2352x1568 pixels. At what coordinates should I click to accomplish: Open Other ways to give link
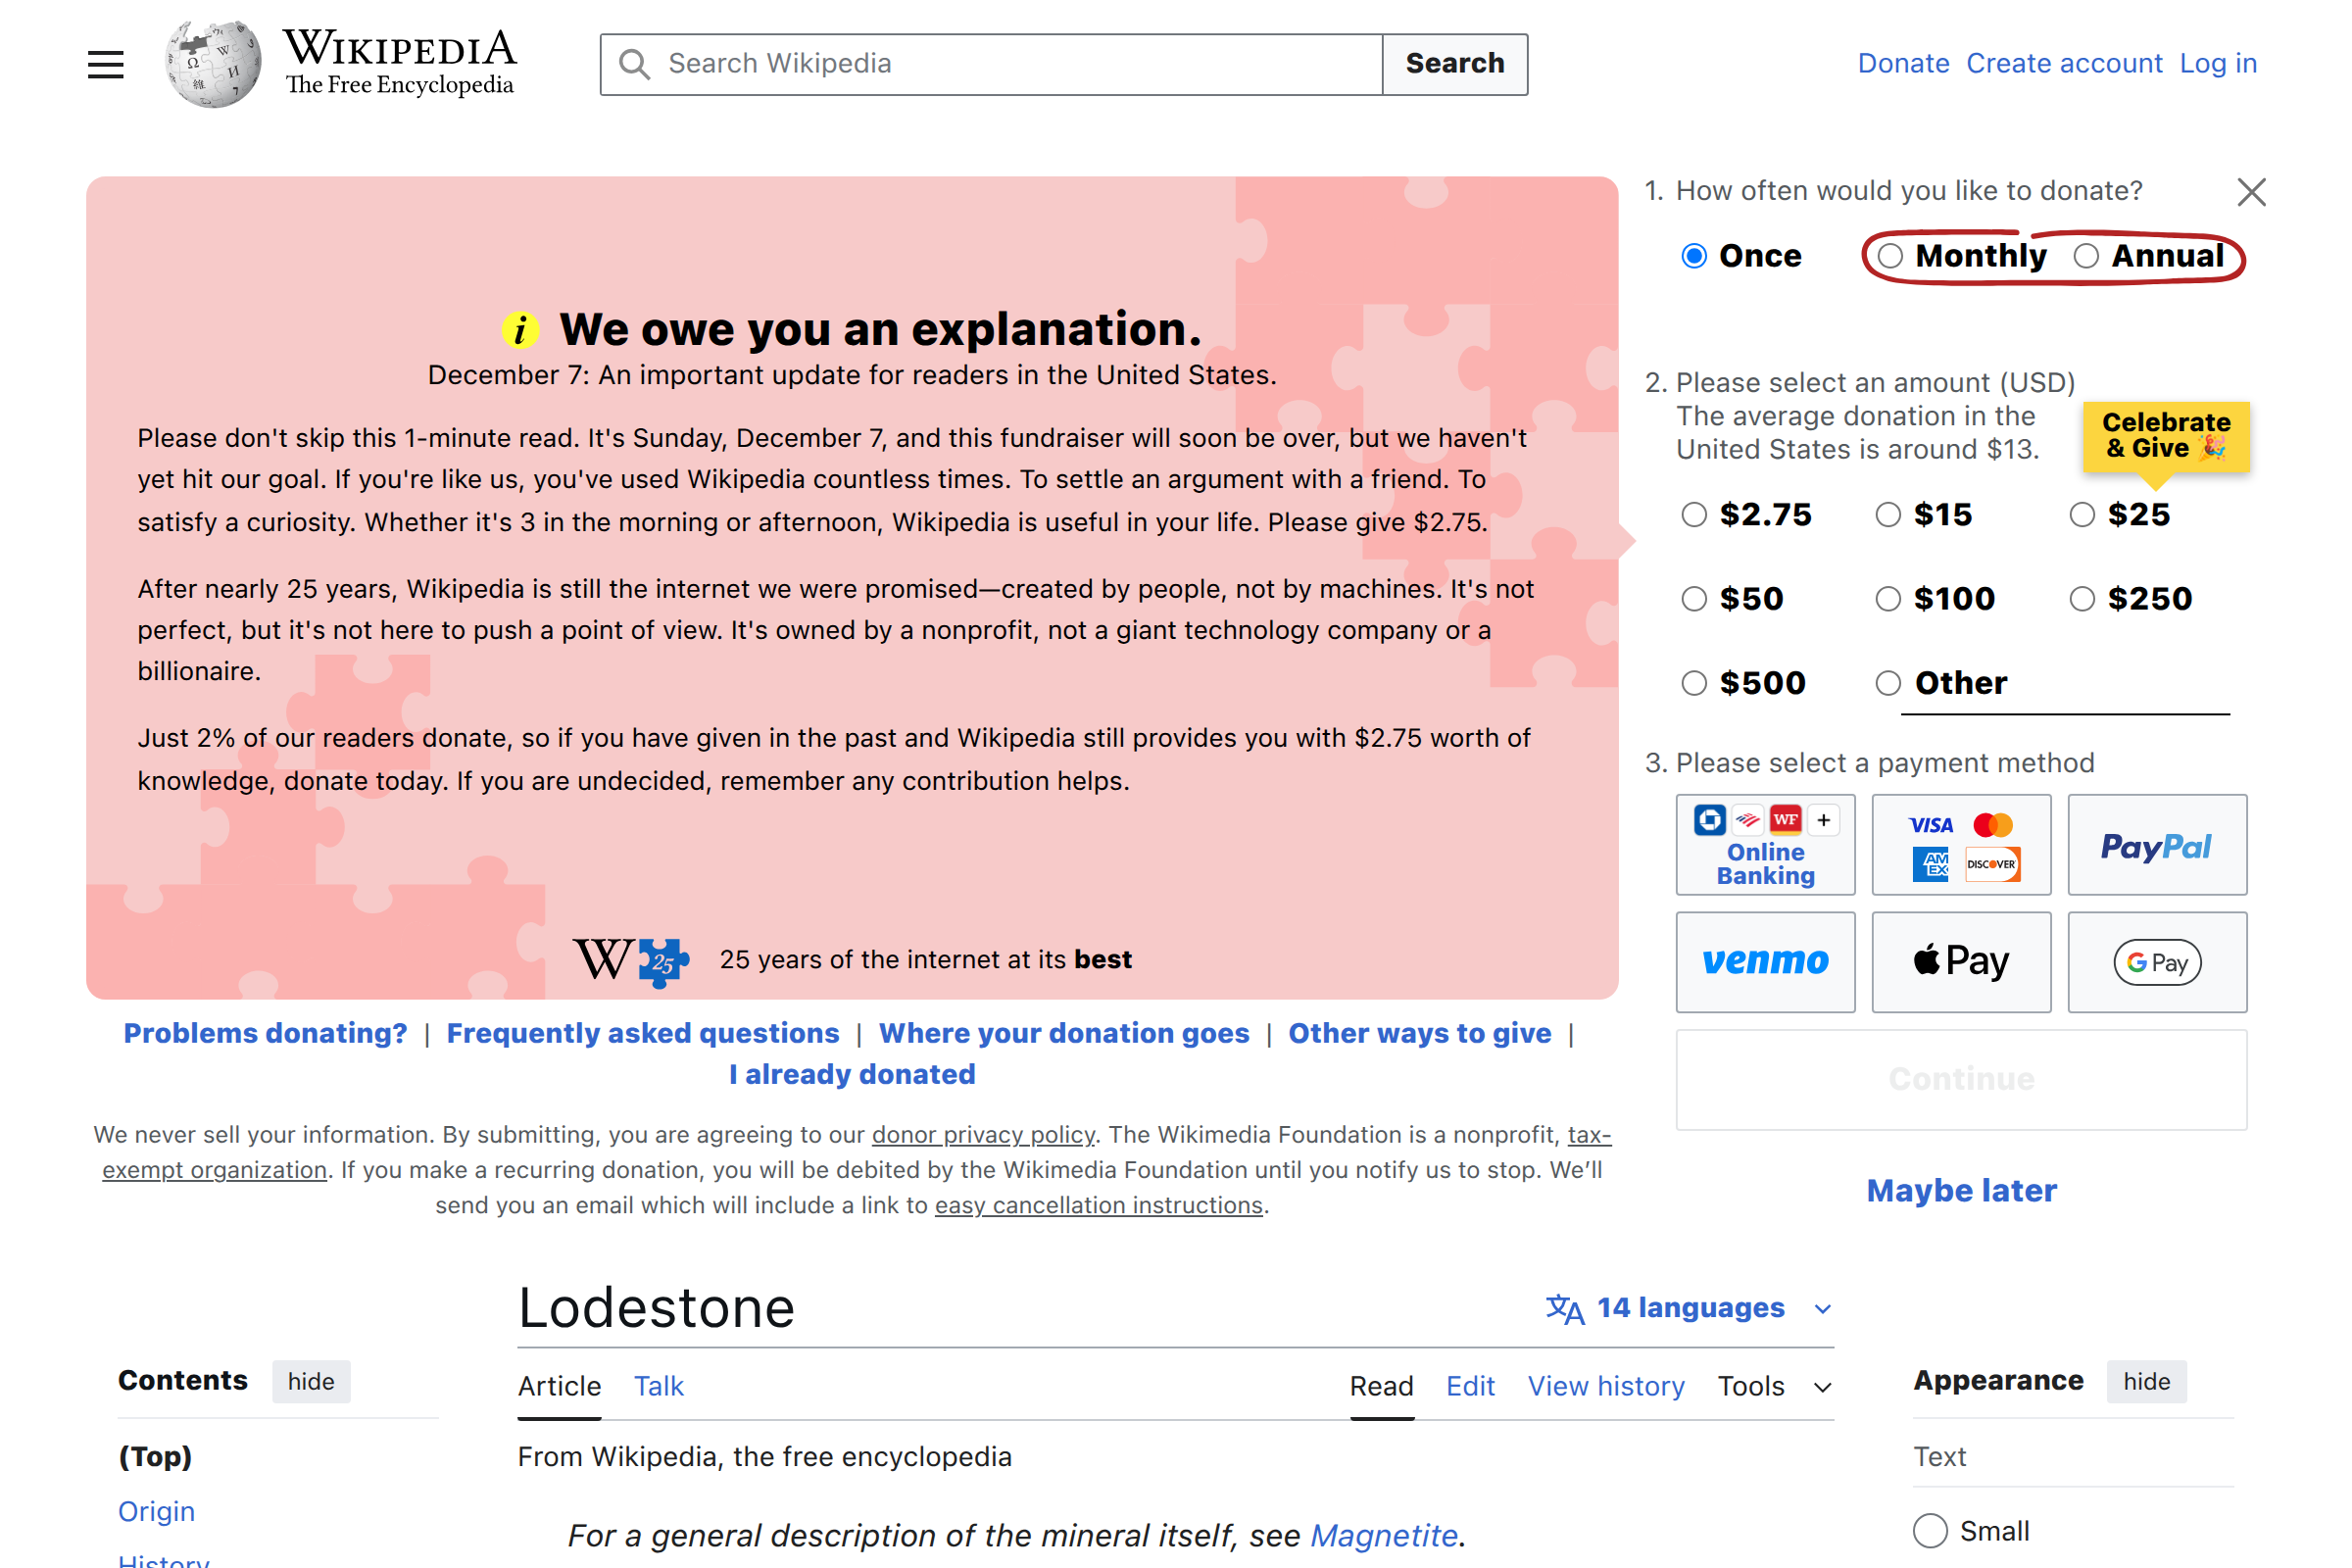[1419, 1033]
